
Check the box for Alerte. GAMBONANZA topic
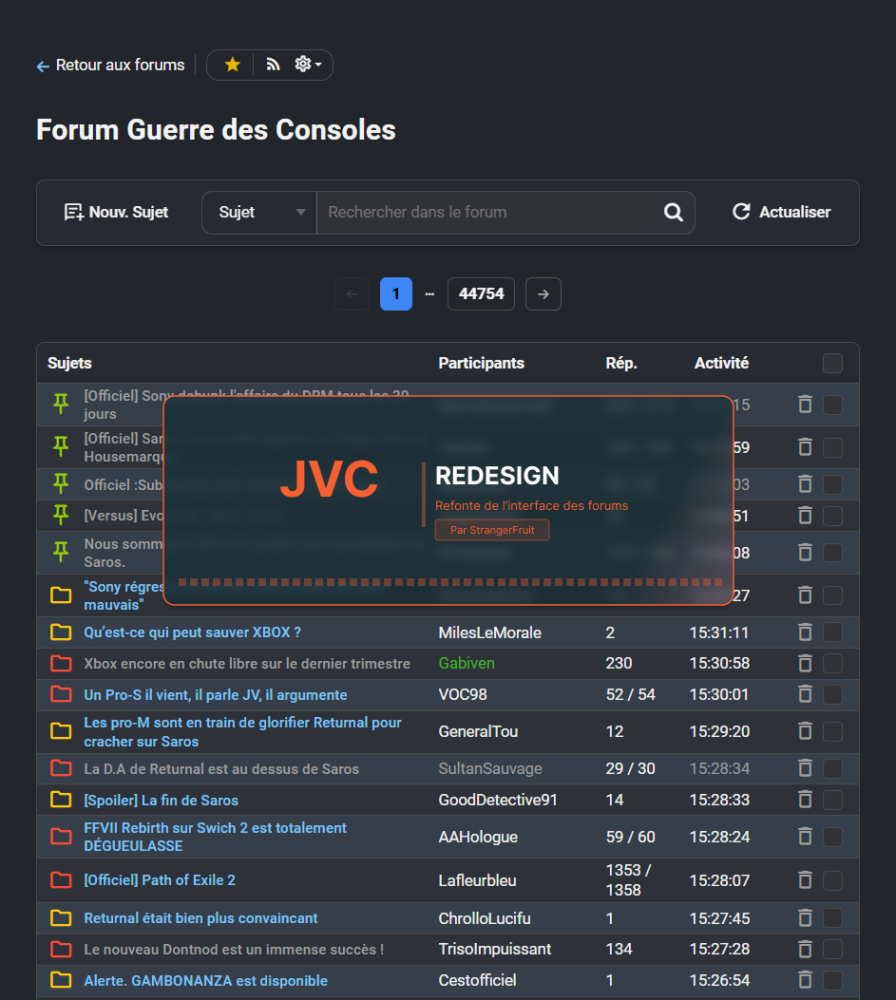point(832,980)
